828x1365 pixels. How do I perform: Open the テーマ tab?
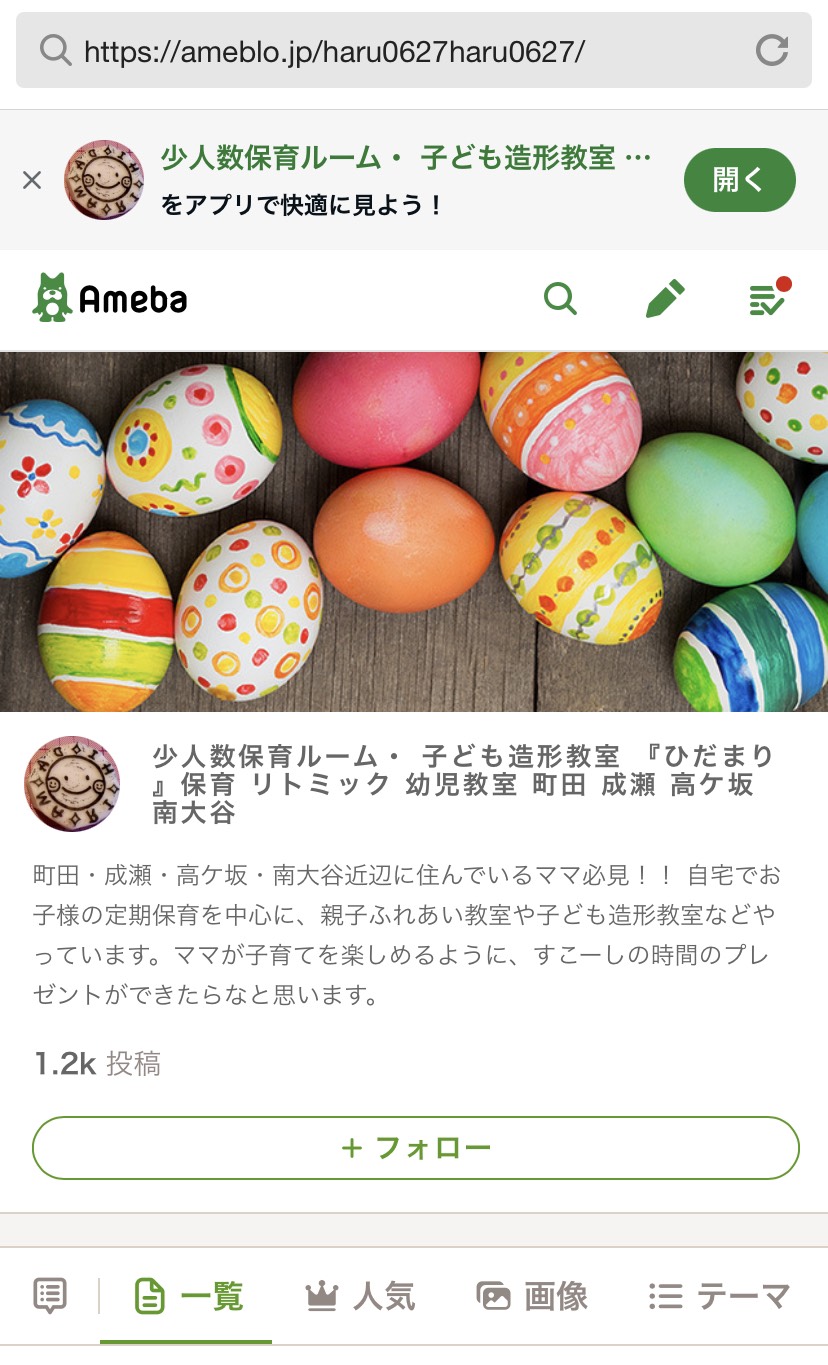[720, 1297]
